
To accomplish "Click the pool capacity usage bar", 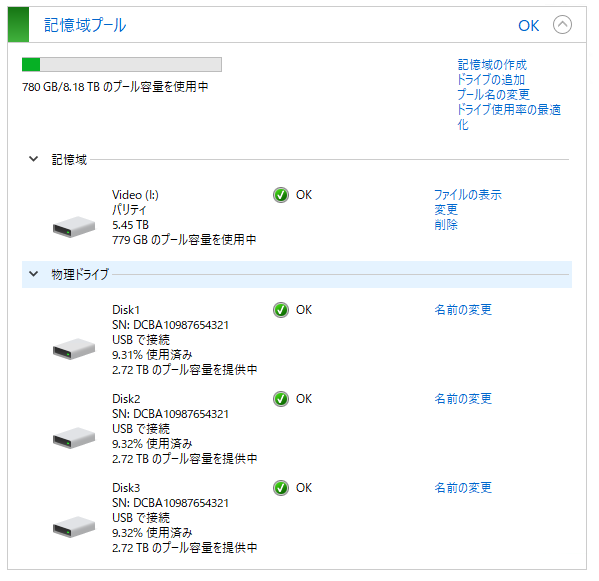I will (122, 65).
